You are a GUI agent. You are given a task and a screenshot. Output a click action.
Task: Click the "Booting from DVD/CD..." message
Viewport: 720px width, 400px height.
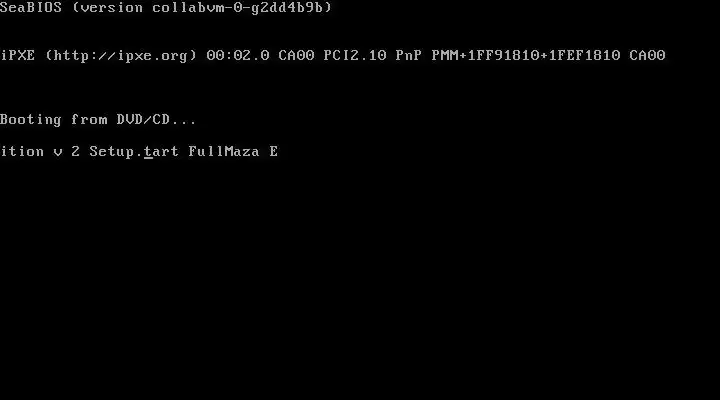[x=98, y=119]
